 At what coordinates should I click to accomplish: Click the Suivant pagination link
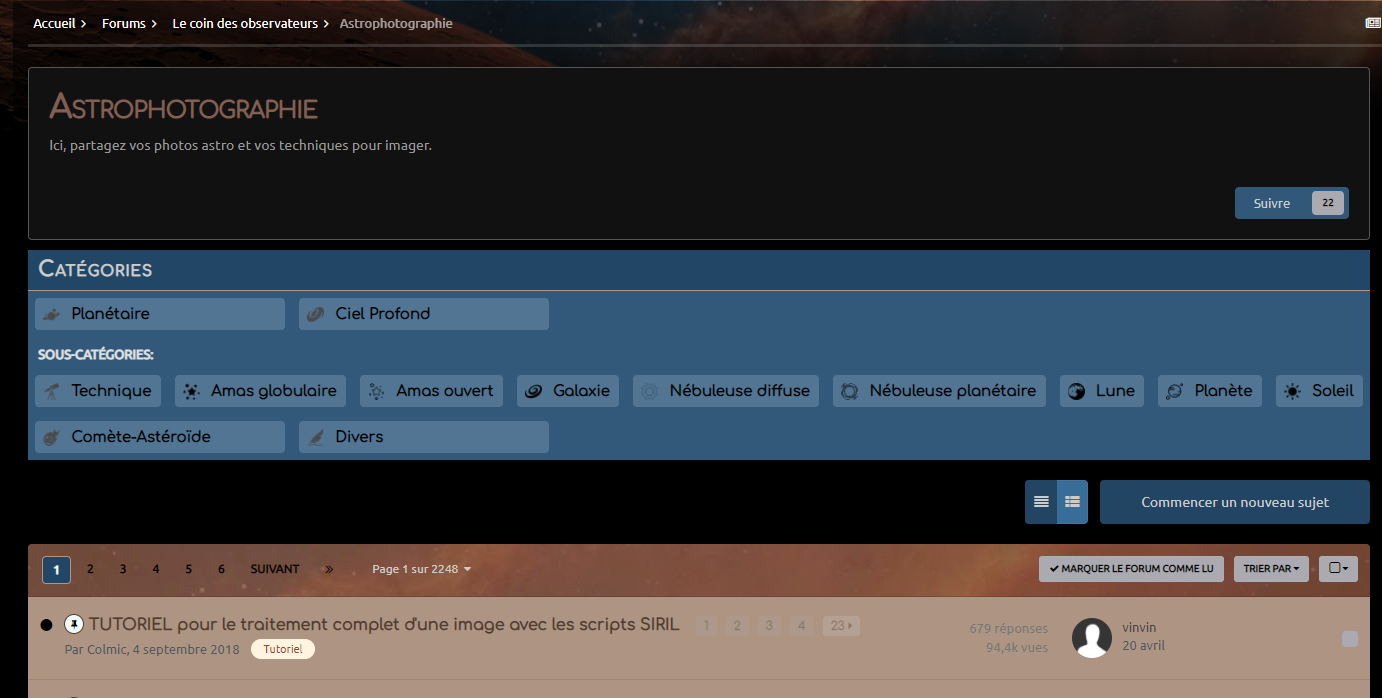tap(275, 569)
